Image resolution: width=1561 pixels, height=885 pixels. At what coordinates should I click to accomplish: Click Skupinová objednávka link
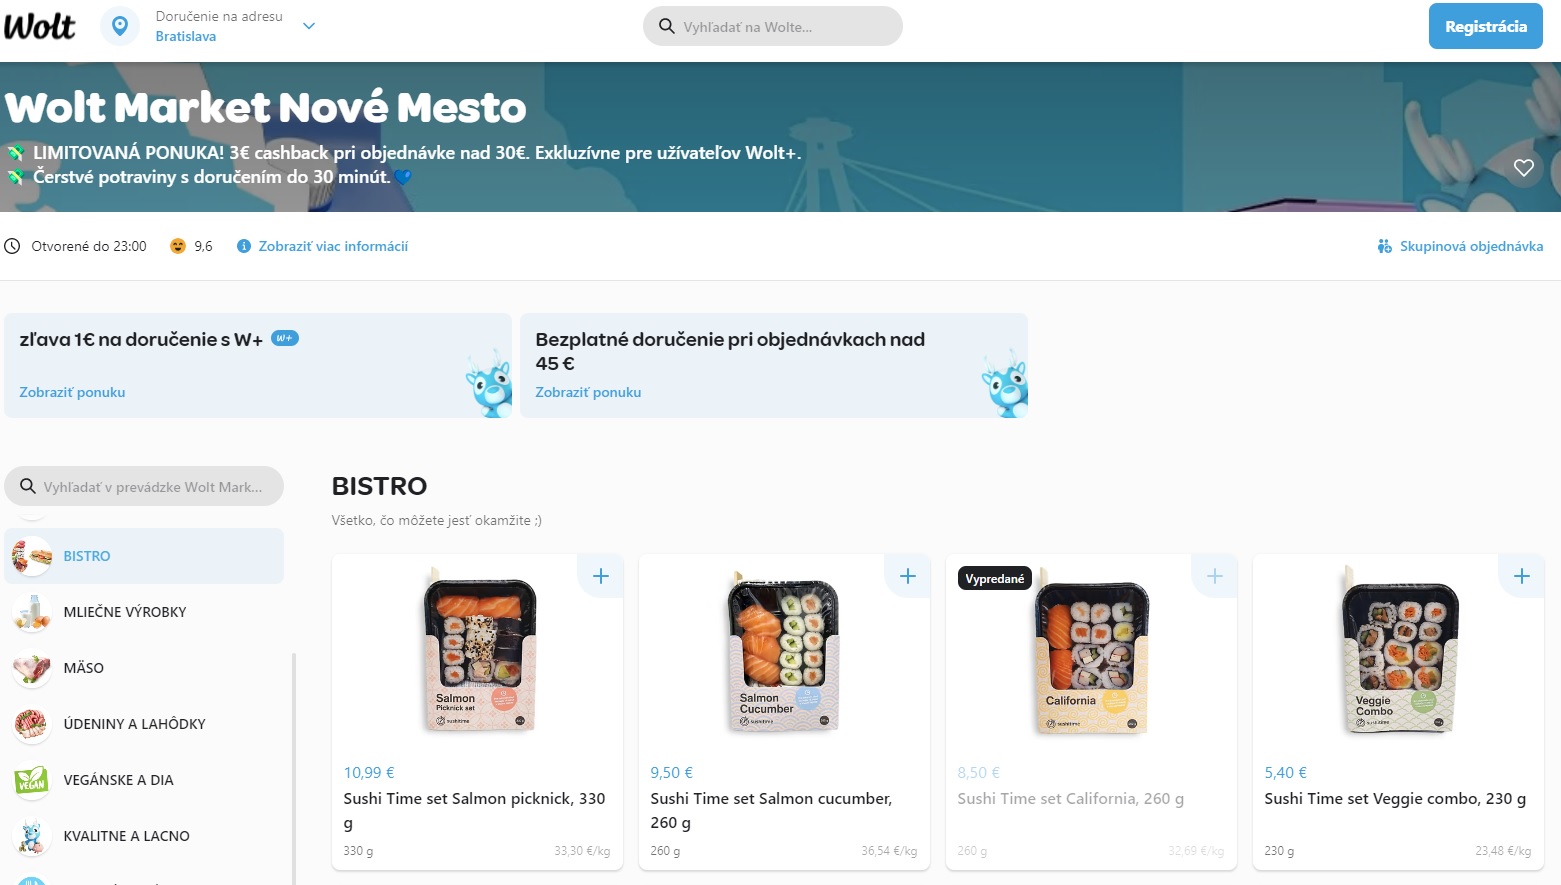(x=1471, y=246)
